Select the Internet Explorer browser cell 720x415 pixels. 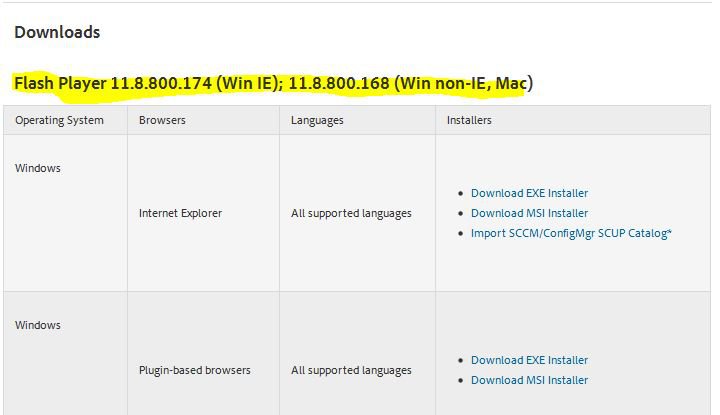pyautogui.click(x=180, y=213)
